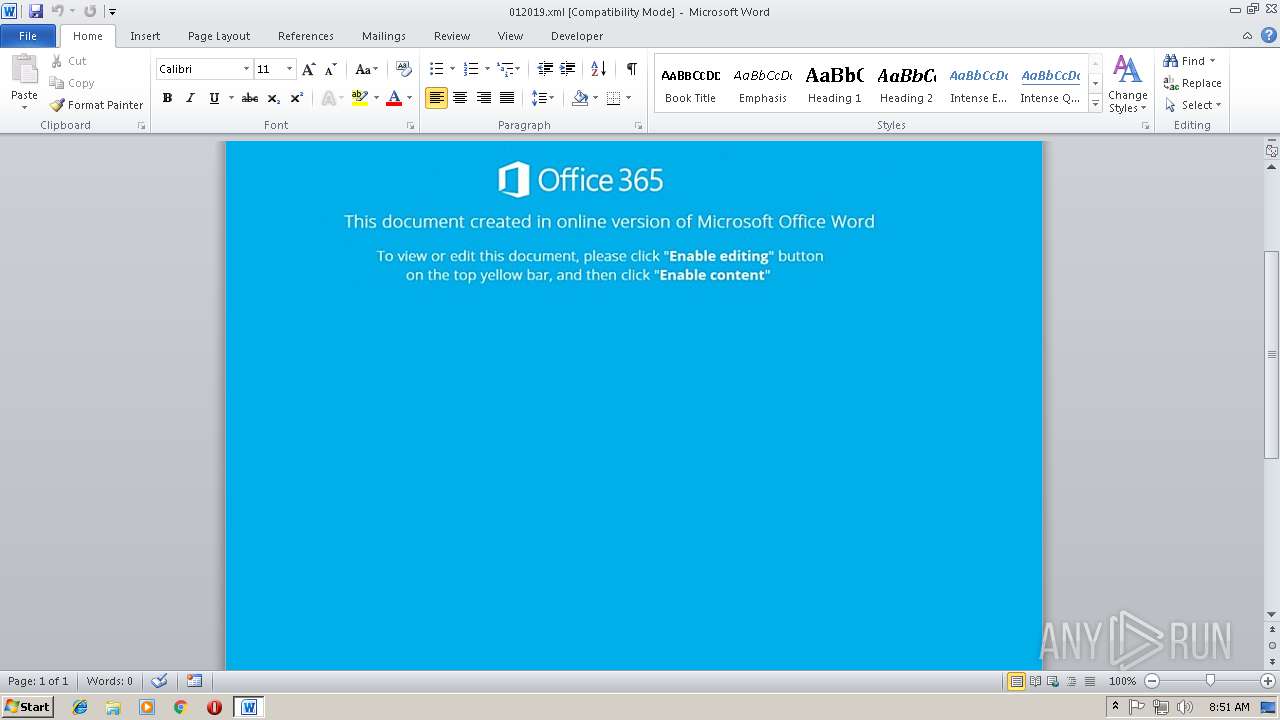Open the font size dropdown

[290, 69]
